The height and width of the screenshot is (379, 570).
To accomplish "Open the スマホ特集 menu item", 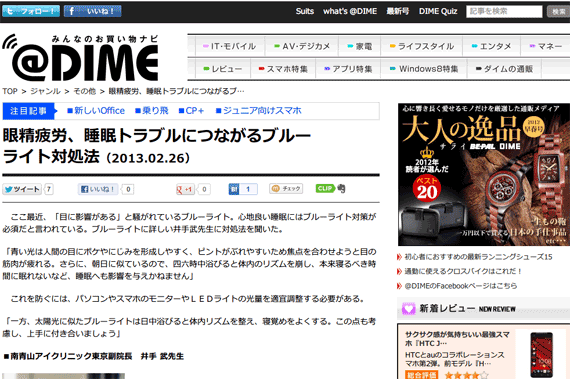I will [x=283, y=69].
